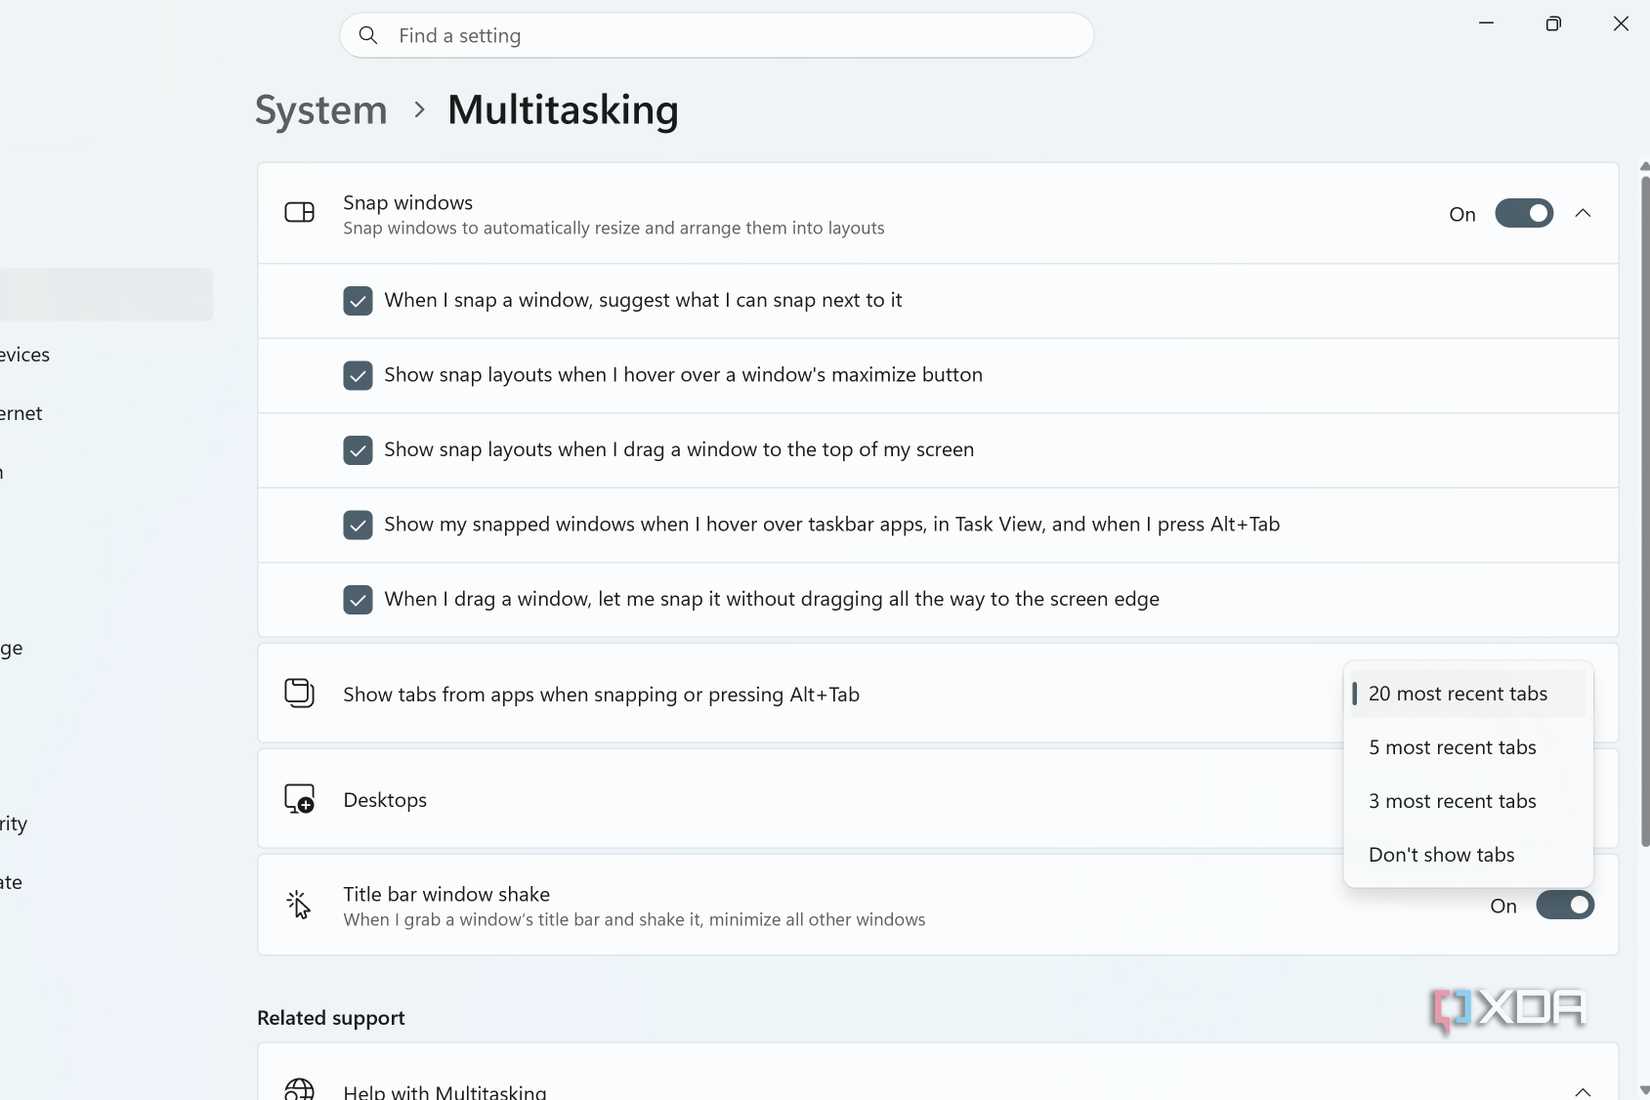Click the window shake description text
Image resolution: width=1650 pixels, height=1100 pixels.
click(x=634, y=920)
